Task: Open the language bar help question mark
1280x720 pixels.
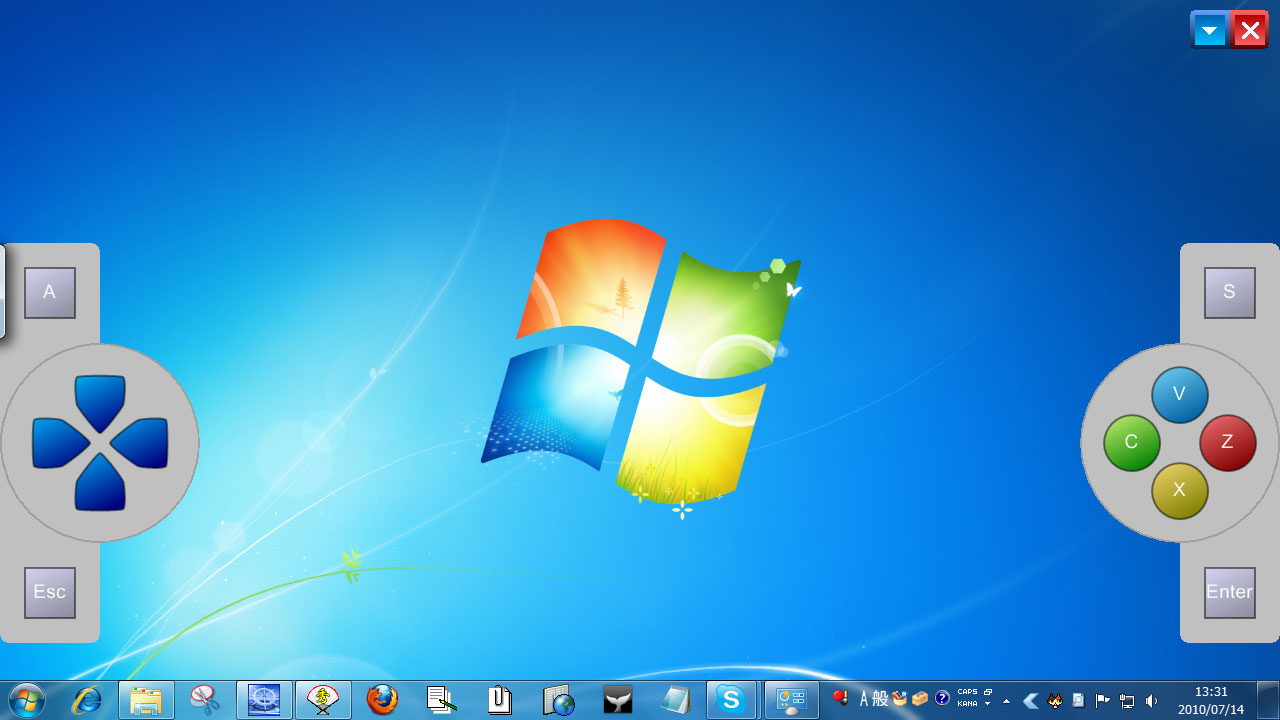Action: [x=942, y=699]
